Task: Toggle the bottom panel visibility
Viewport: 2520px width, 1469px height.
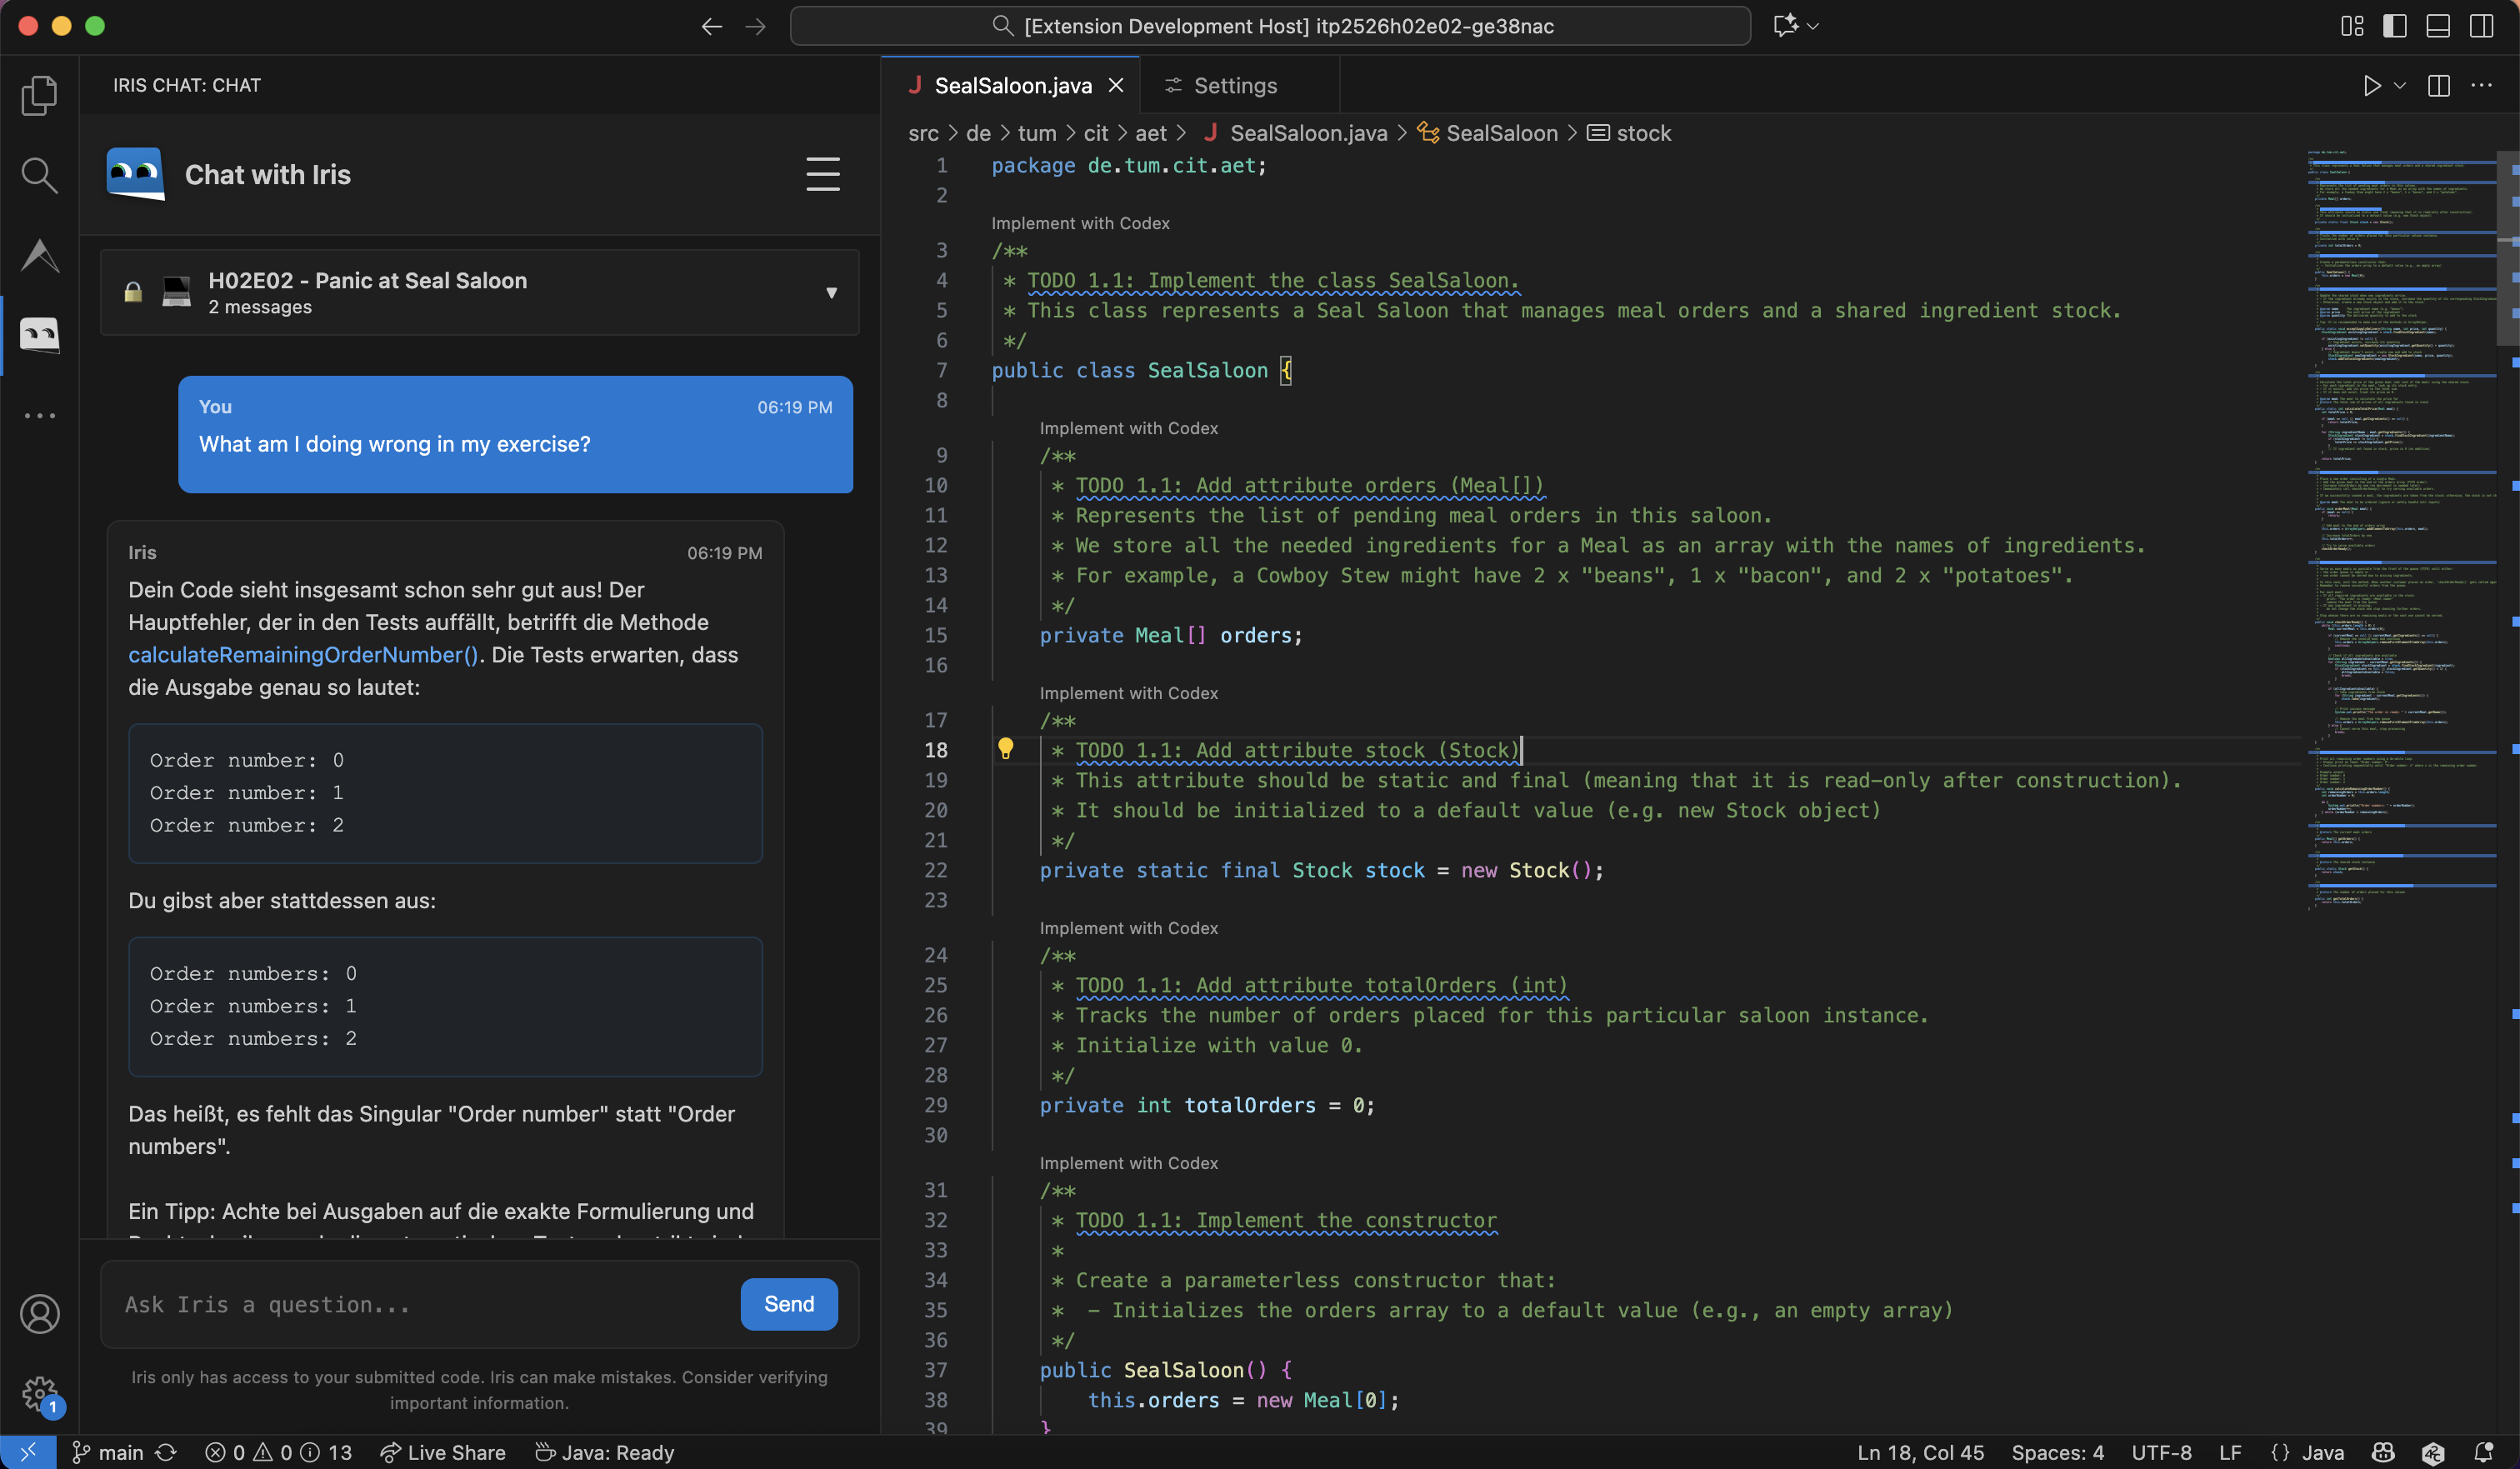Action: (2437, 26)
